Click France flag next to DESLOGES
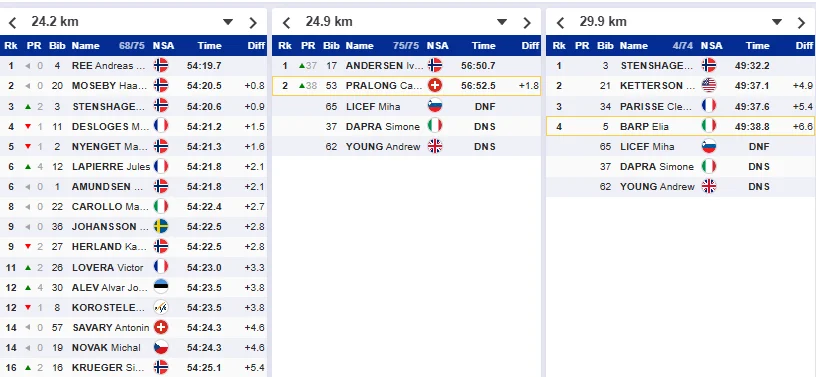Image resolution: width=816 pixels, height=377 pixels. (x=161, y=125)
